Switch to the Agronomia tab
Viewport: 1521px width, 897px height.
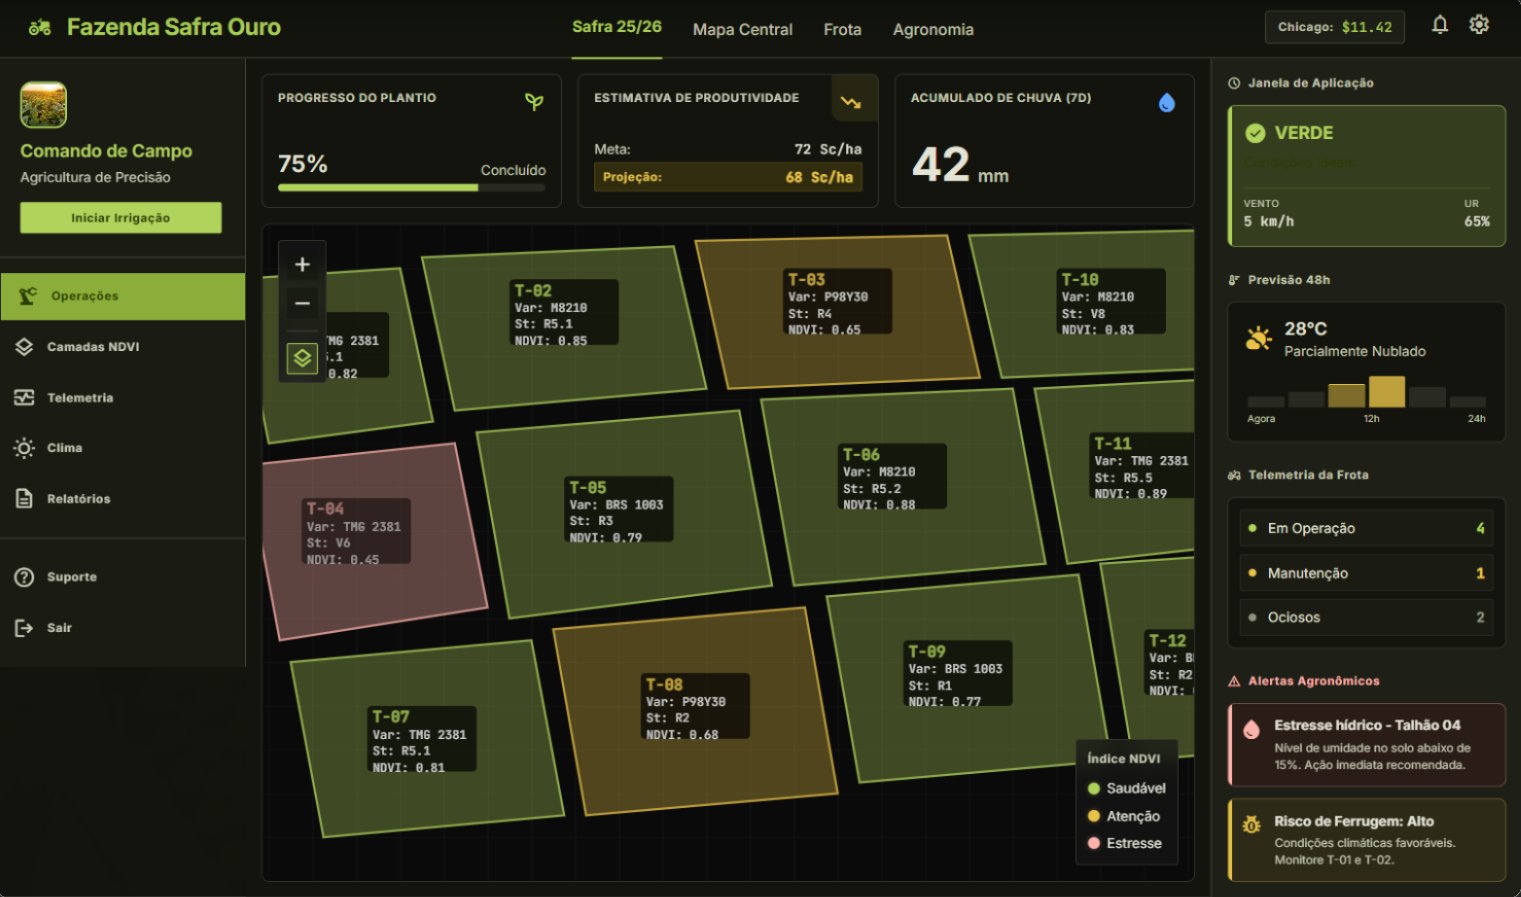[933, 30]
